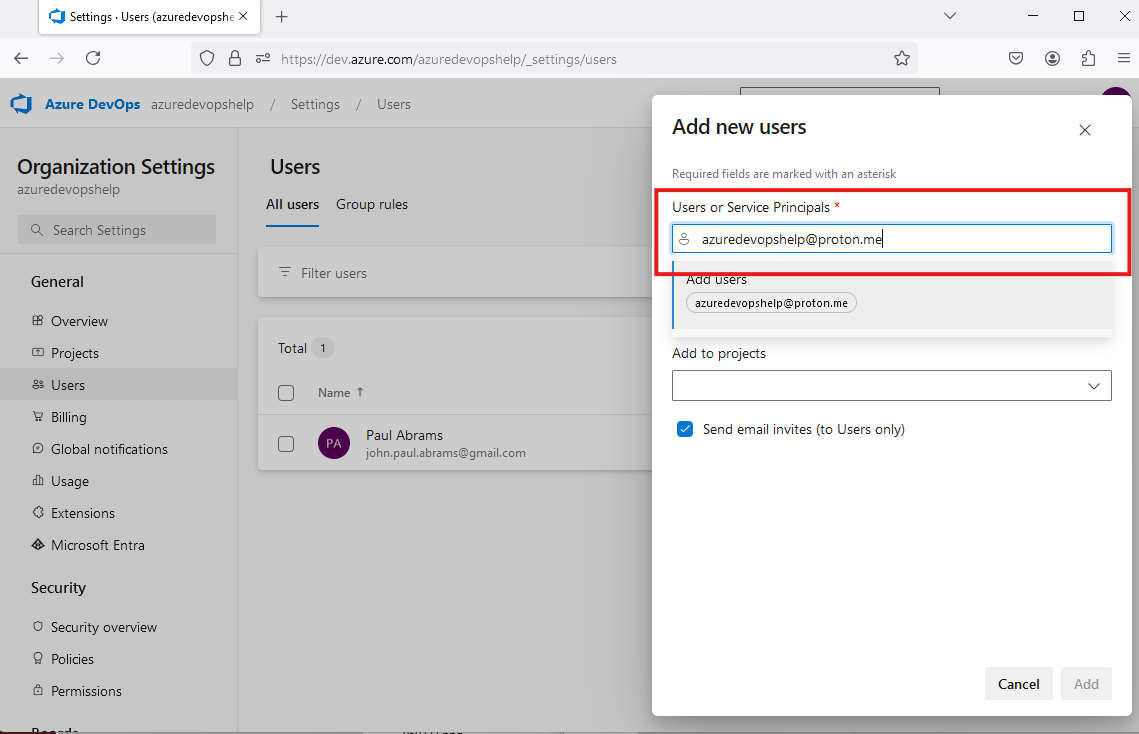Viewport: 1139px width, 734px height.
Task: Sort users by the Name column
Action: pyautogui.click(x=340, y=392)
